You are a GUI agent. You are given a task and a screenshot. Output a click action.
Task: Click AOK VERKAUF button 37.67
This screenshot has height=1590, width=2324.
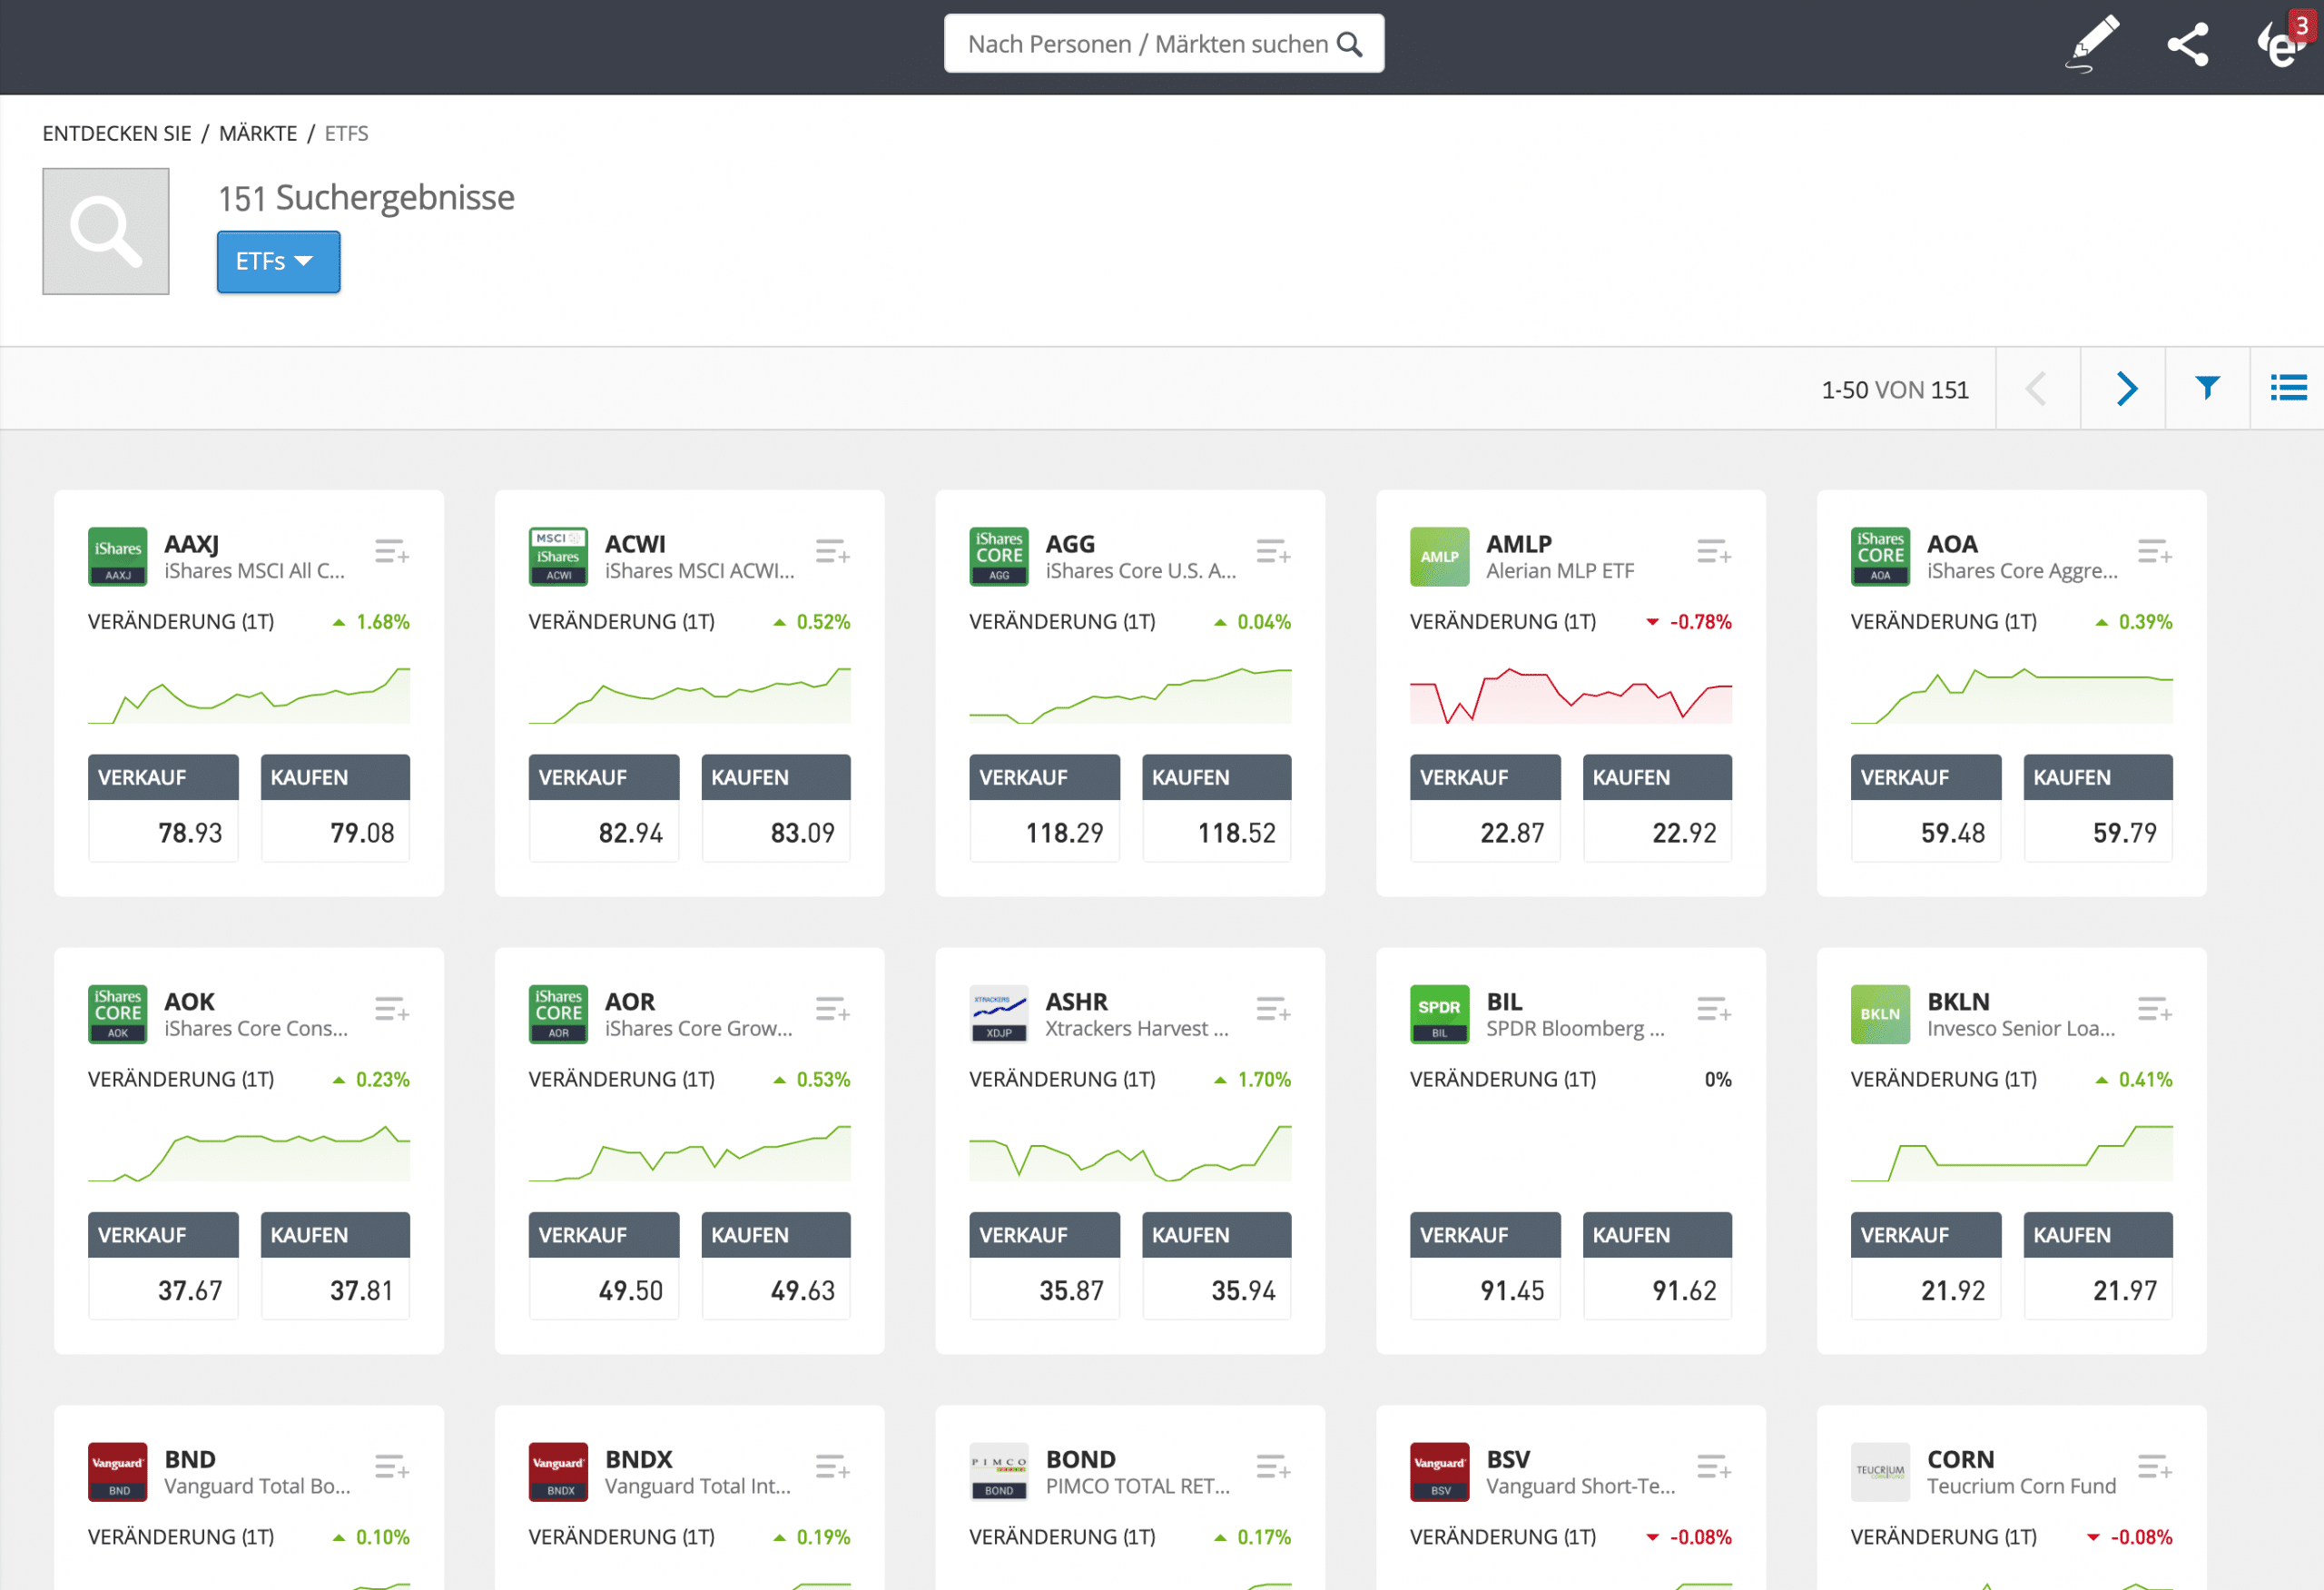(x=163, y=1266)
